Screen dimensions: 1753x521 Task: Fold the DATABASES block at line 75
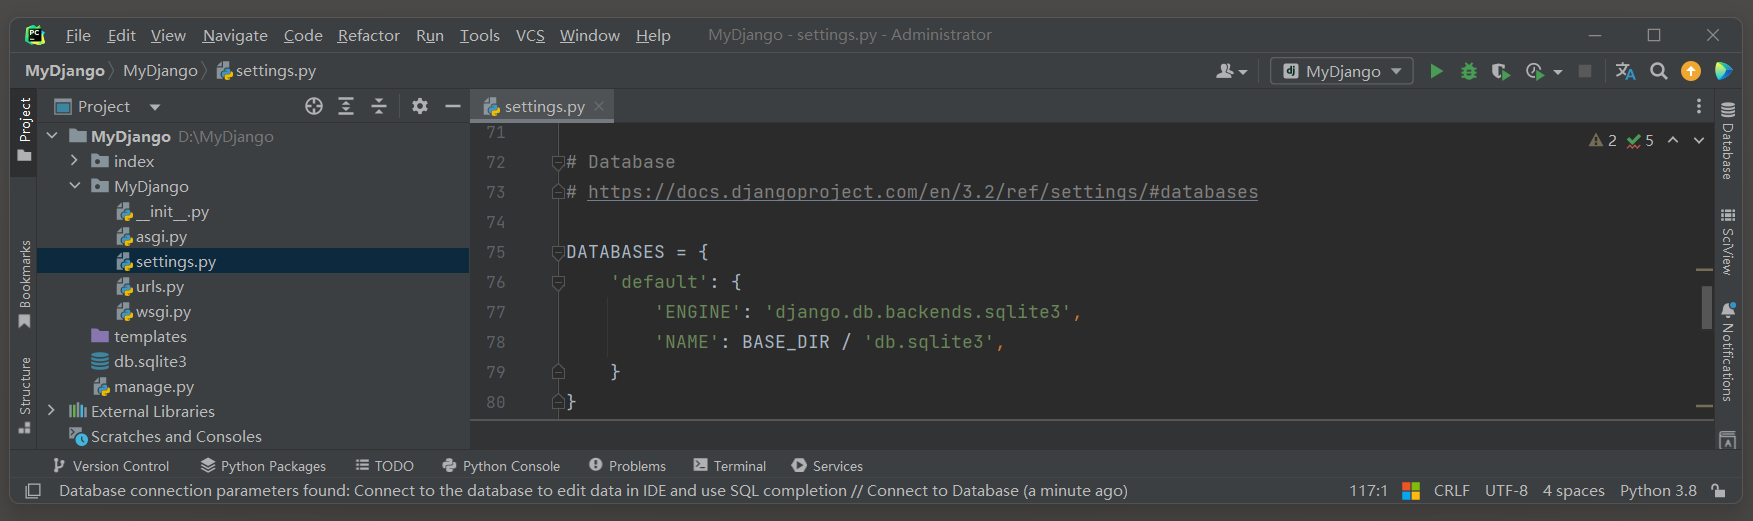558,252
